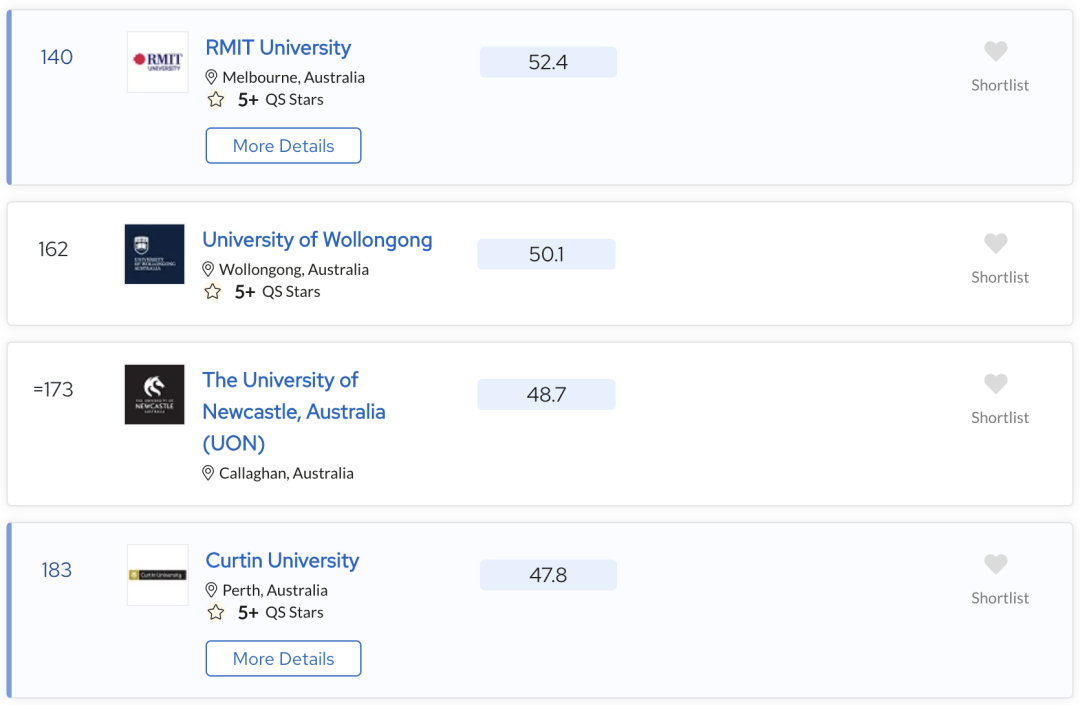Image resolution: width=1080 pixels, height=705 pixels.
Task: Open the University of Newcastle logo thumbnail
Action: point(154,394)
